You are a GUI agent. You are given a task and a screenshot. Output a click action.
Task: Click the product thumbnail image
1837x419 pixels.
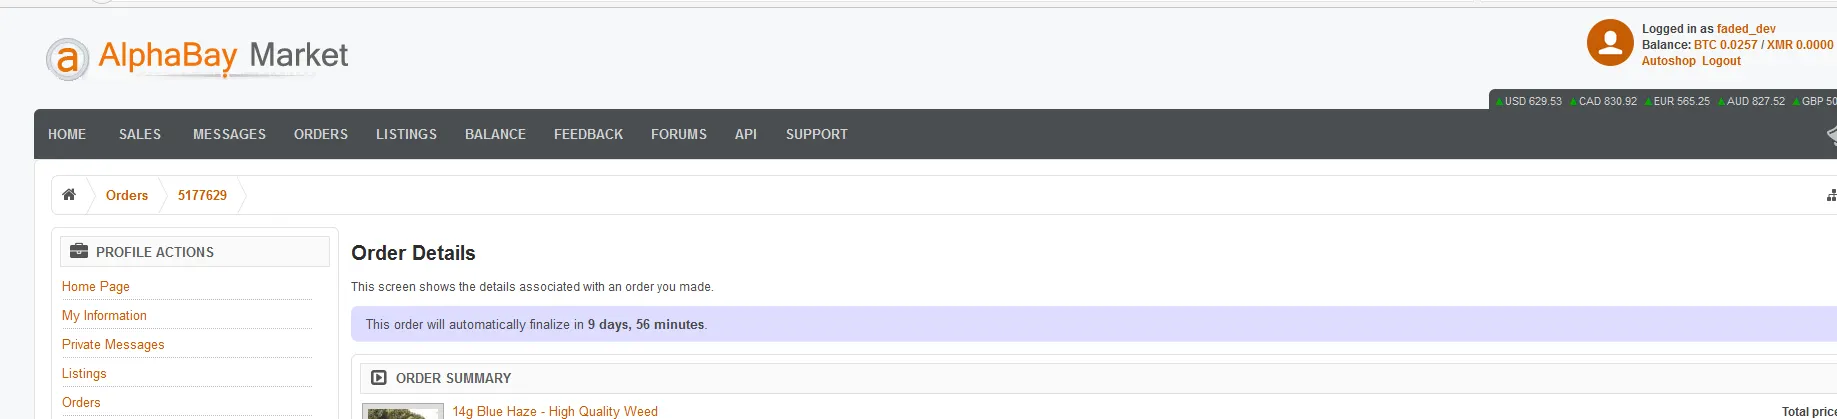(403, 411)
